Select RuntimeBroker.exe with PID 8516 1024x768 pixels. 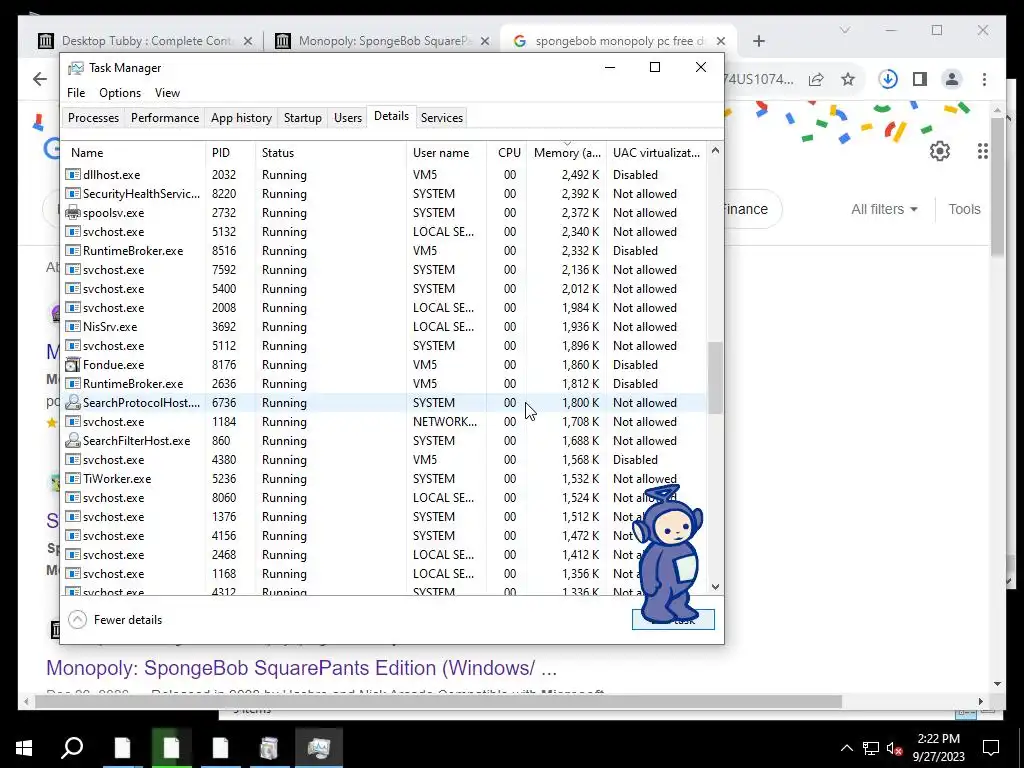pyautogui.click(x=384, y=251)
